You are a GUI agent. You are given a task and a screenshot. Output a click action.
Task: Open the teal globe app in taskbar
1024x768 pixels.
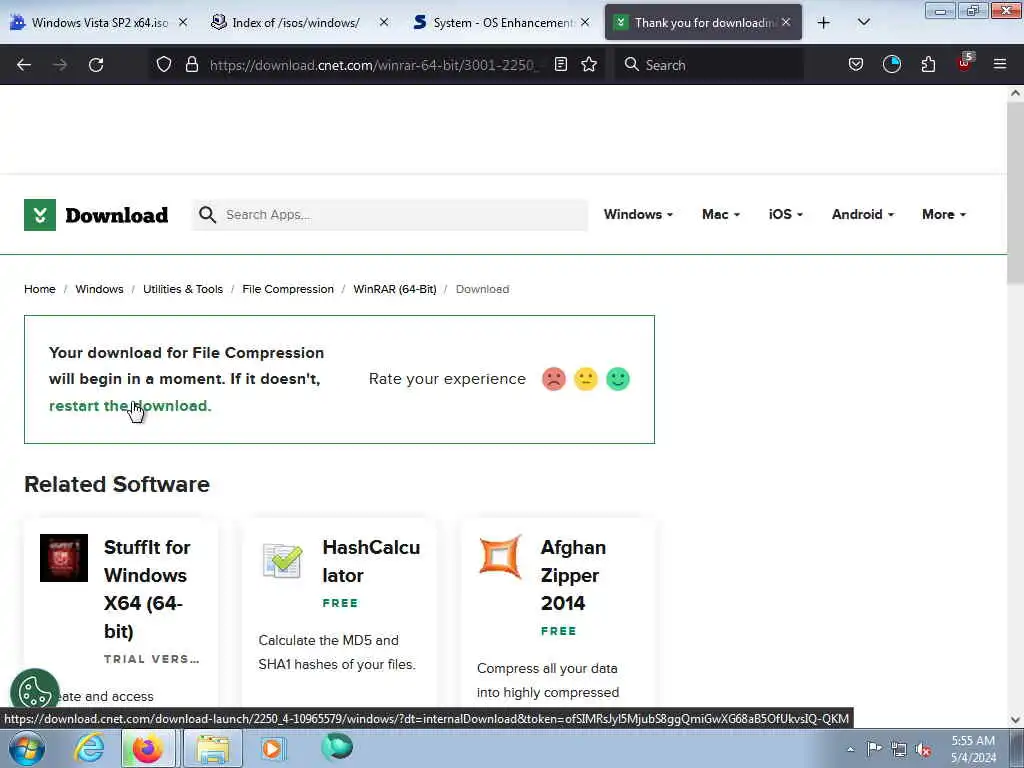click(337, 747)
